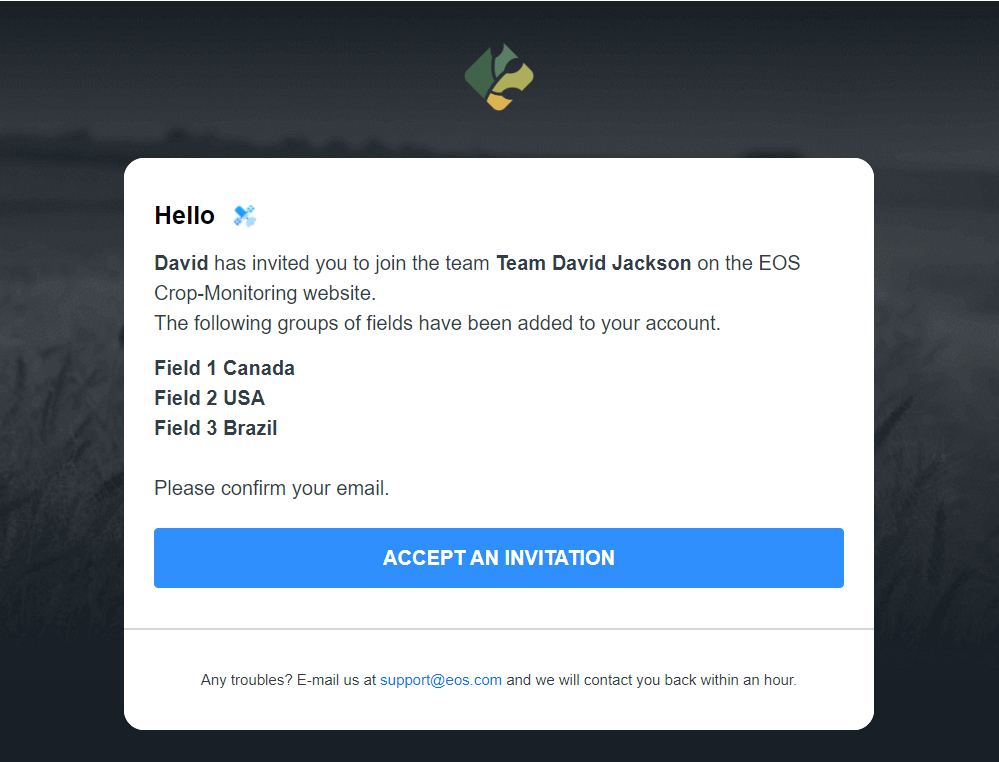Click the Any troubles? footer text

tap(246, 680)
